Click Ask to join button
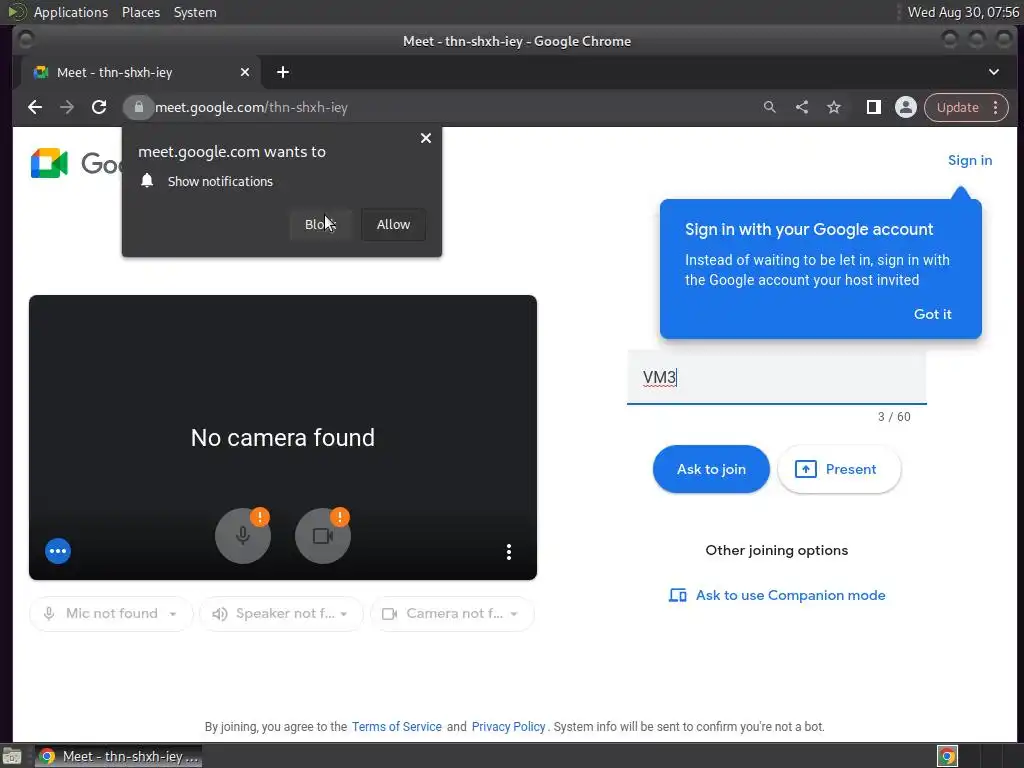The image size is (1024, 768). click(x=711, y=469)
